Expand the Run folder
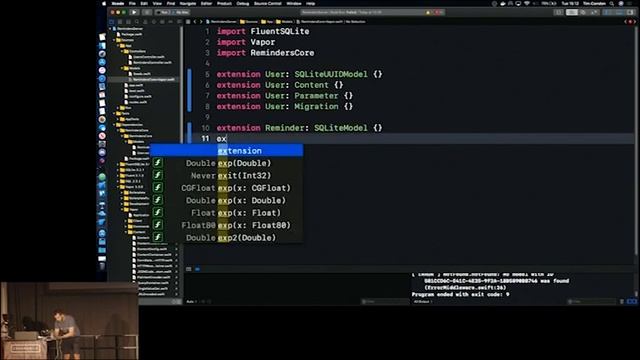 (x=118, y=108)
